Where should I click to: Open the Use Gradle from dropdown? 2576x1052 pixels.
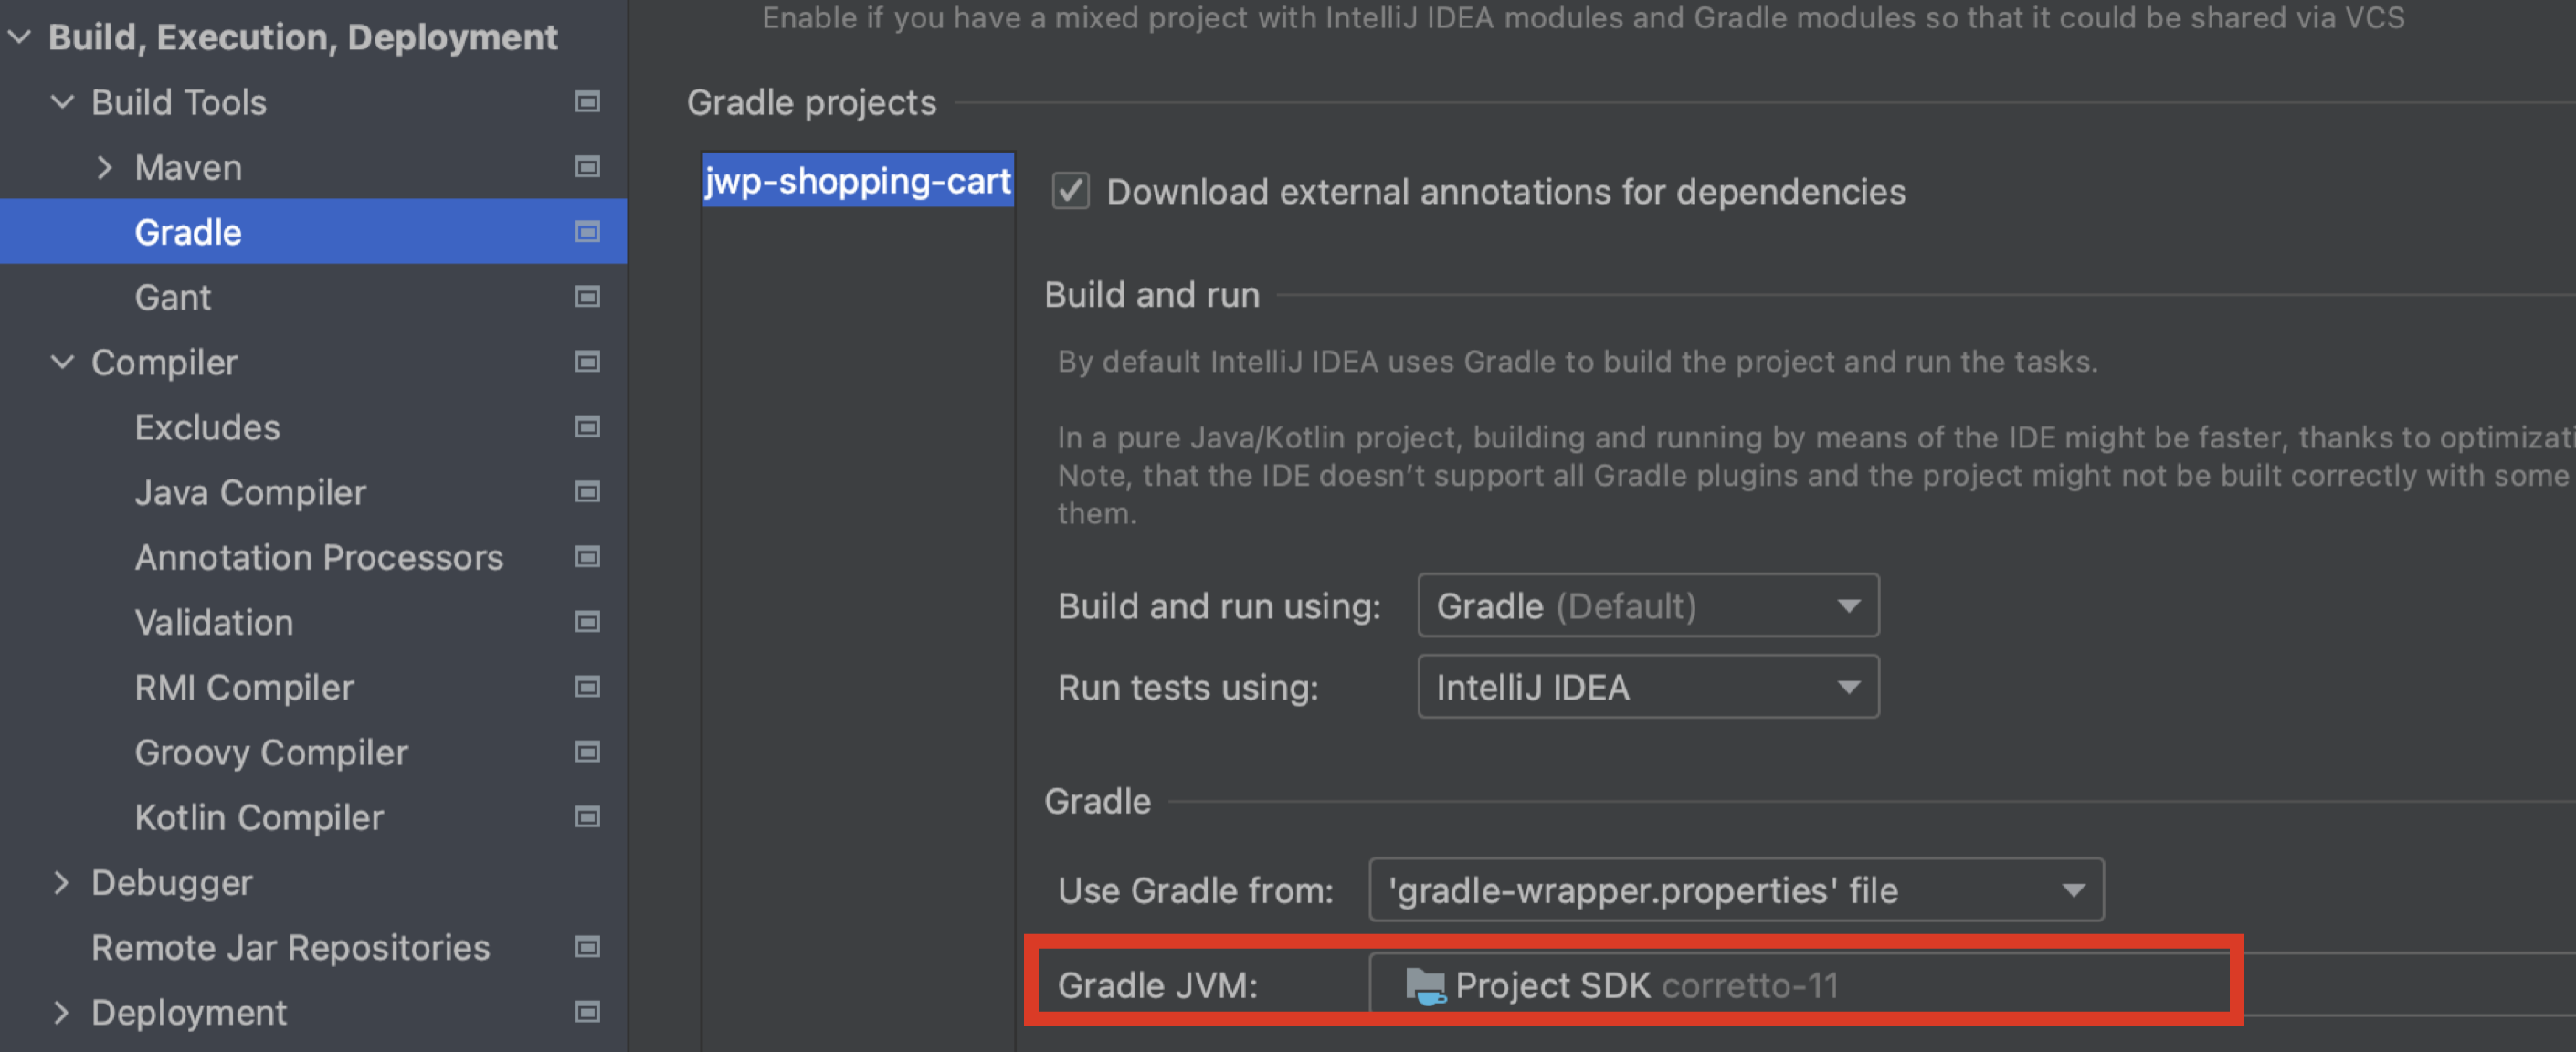pos(1735,890)
